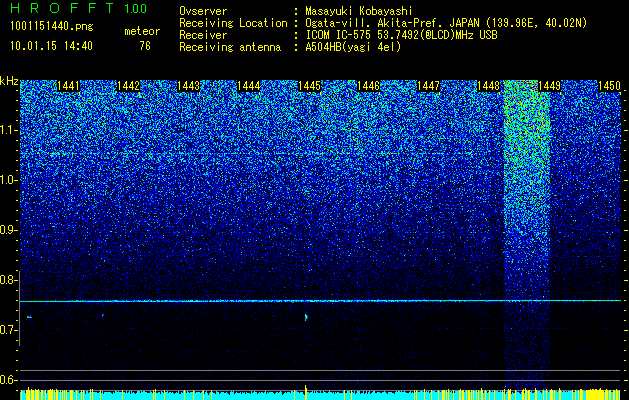Click the kHz axis unit label
Viewport: 629px width, 400px height.
click(x=9, y=81)
